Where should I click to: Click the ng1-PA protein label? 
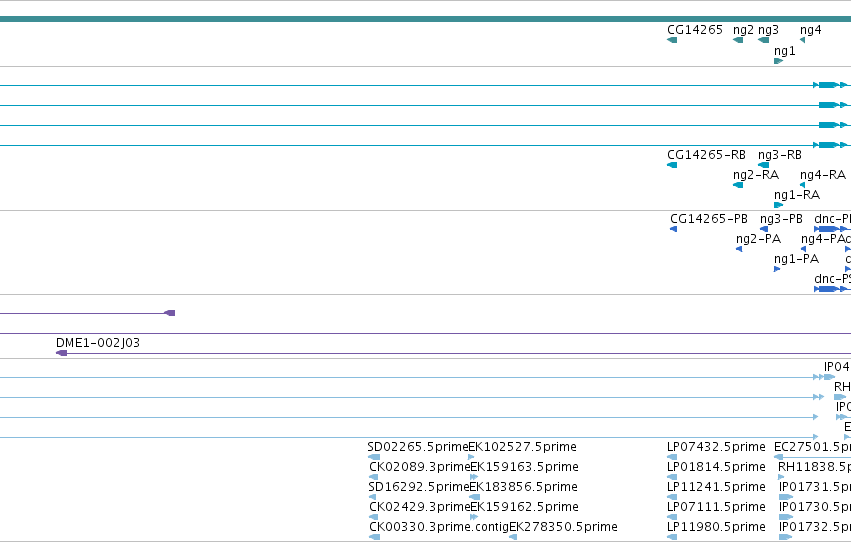pyautogui.click(x=796, y=259)
